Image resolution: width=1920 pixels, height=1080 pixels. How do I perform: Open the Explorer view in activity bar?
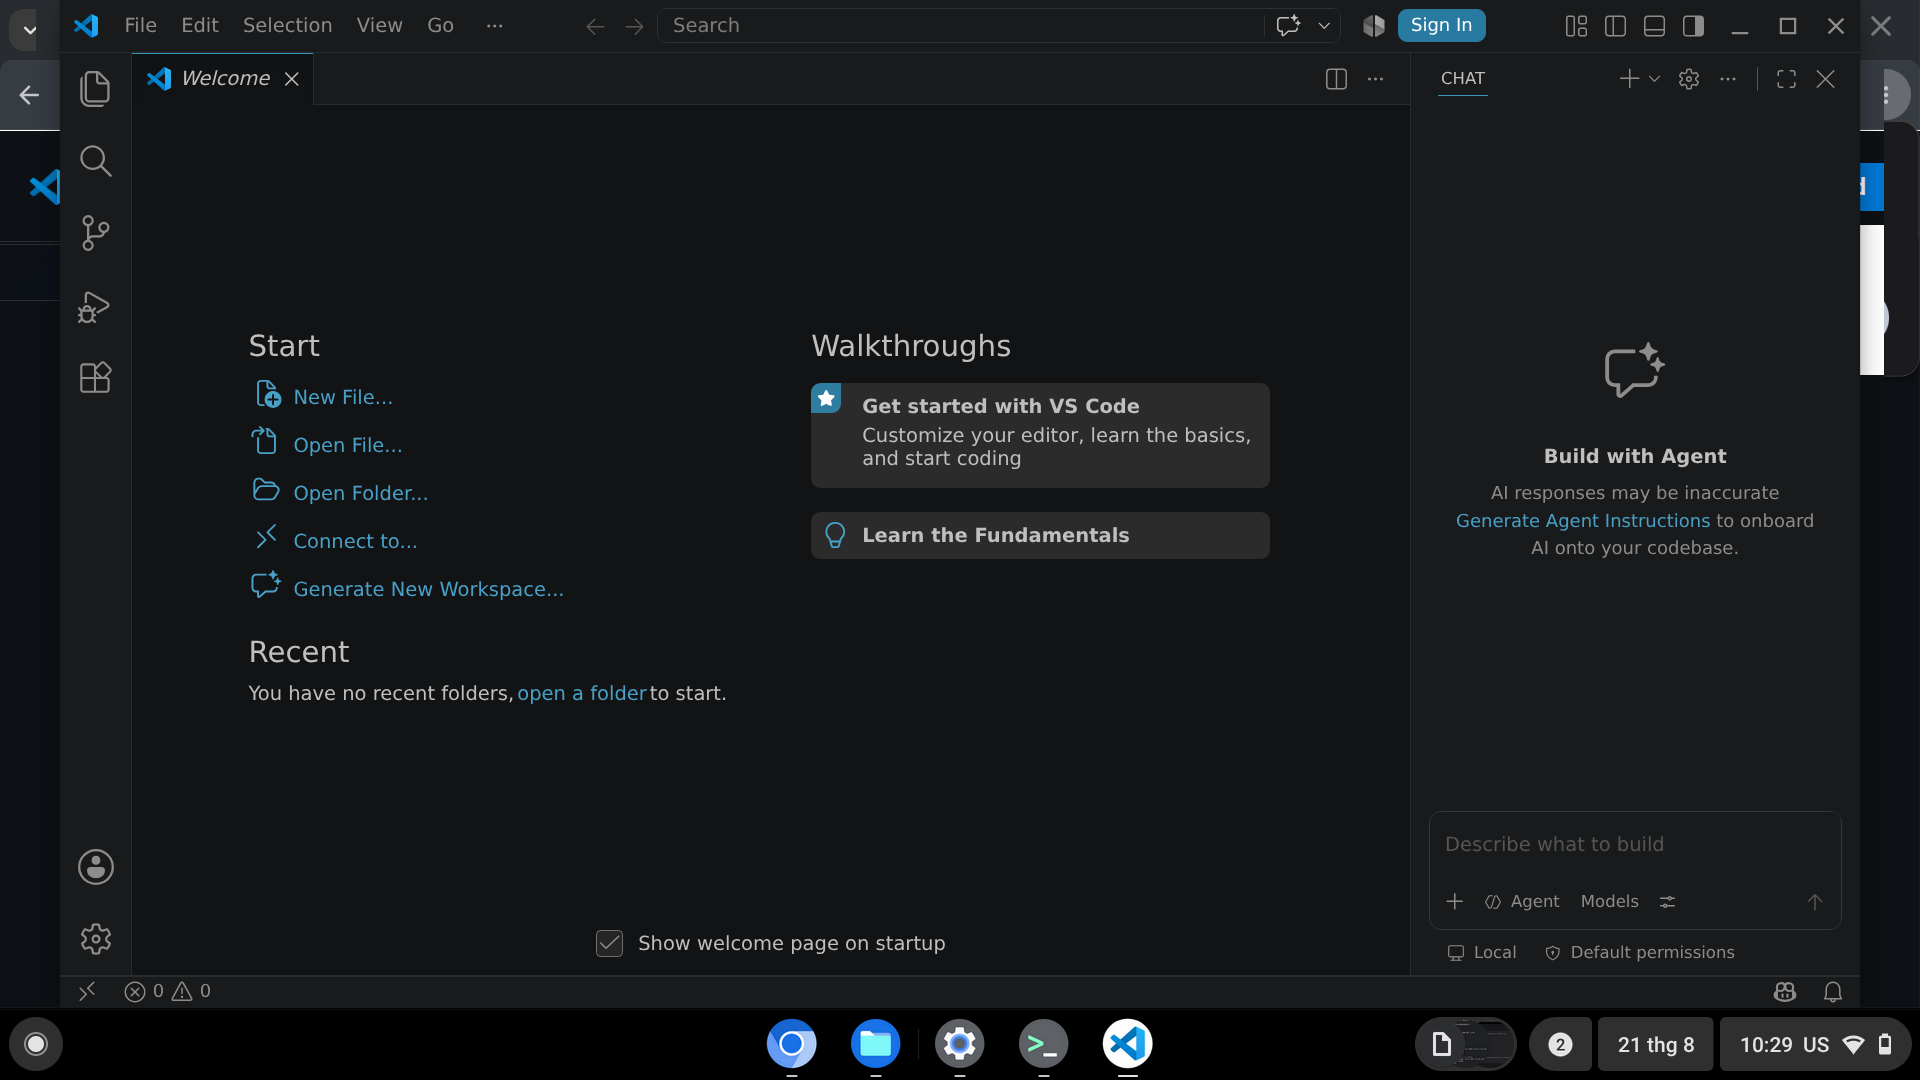tap(95, 89)
